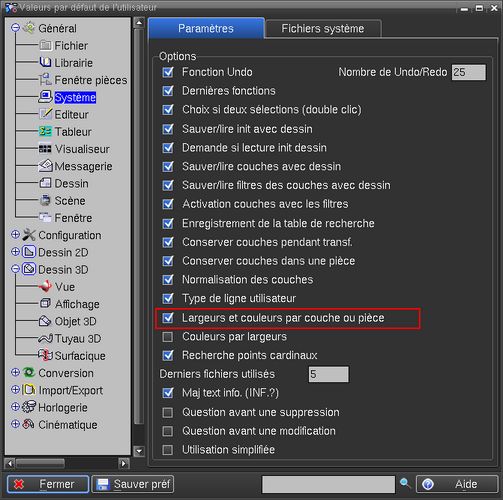Uncheck the Fonction Undo checkbox

[168, 72]
